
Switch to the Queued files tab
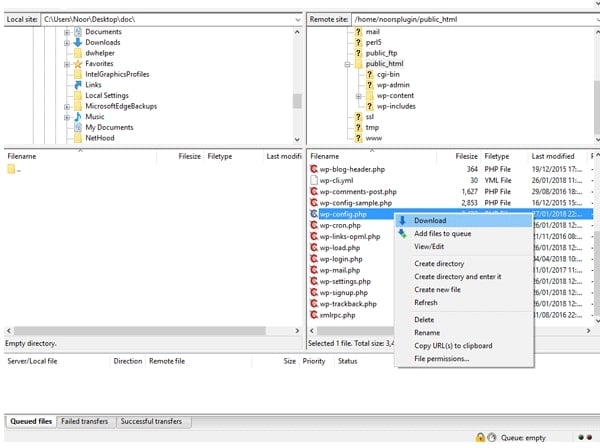[x=31, y=421]
